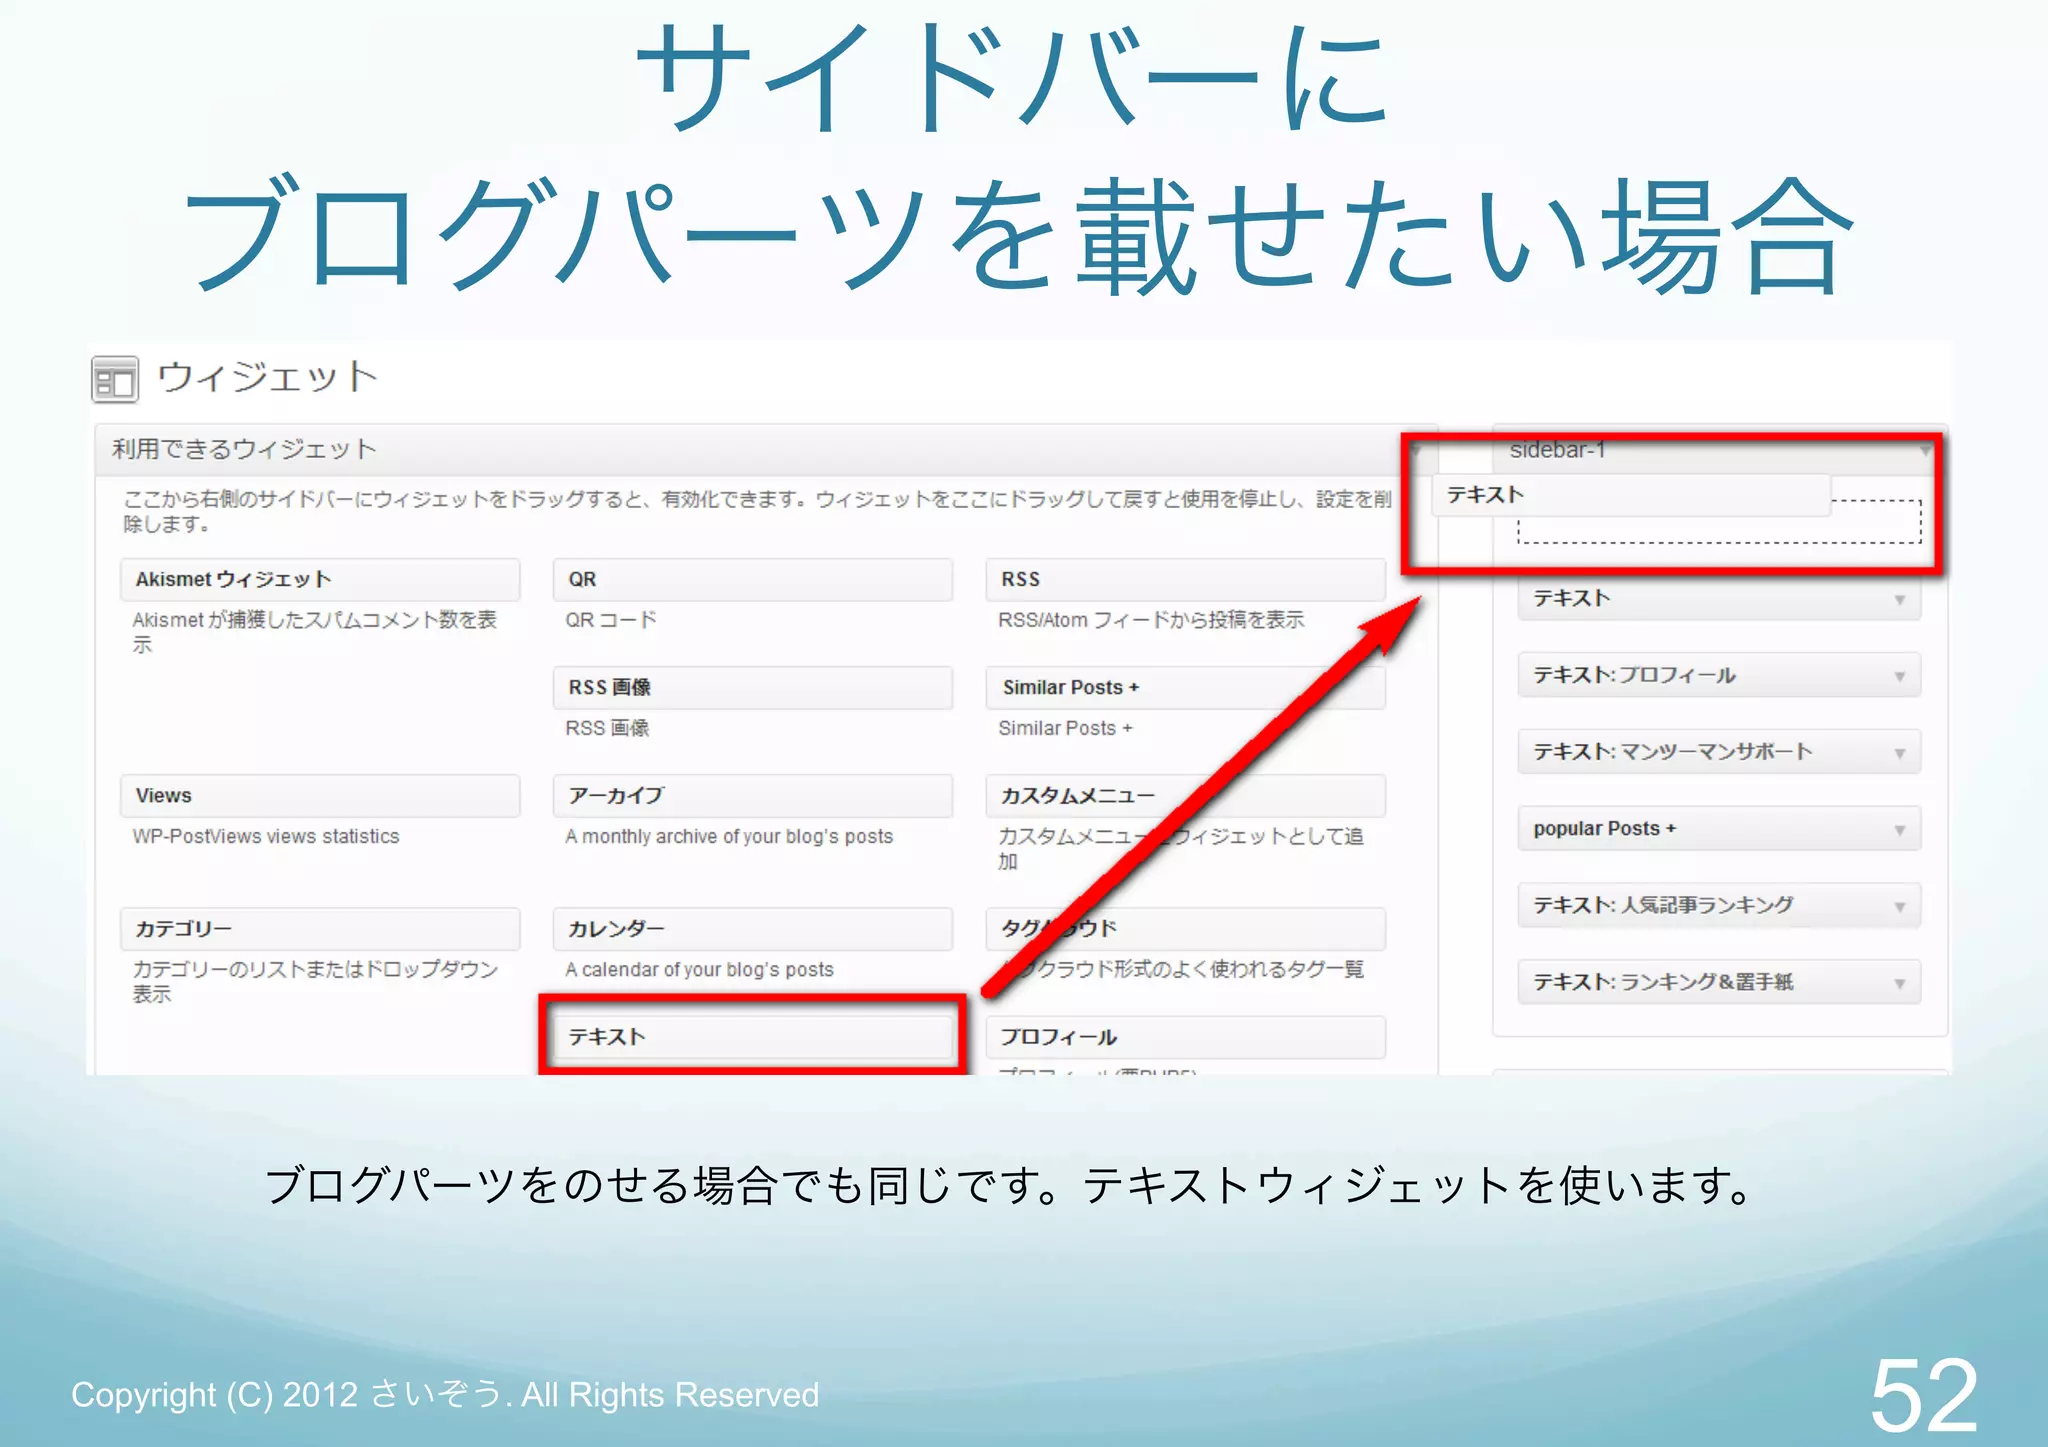The height and width of the screenshot is (1447, 2048).
Task: Expand the テキスト: 人気記事ランキング widget arrow
Action: coord(1899,907)
